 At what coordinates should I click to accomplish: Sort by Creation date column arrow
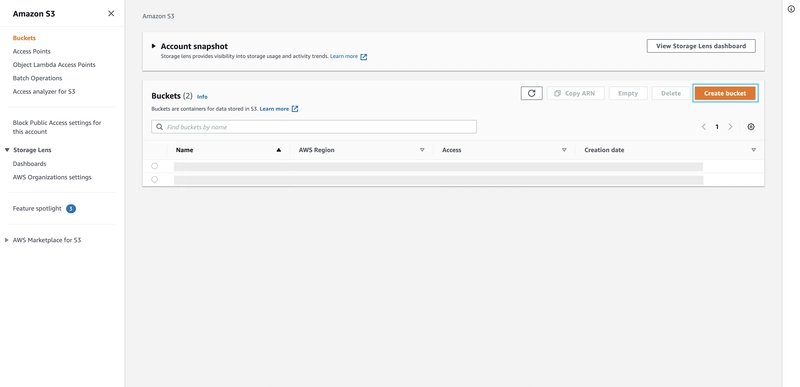pos(754,150)
